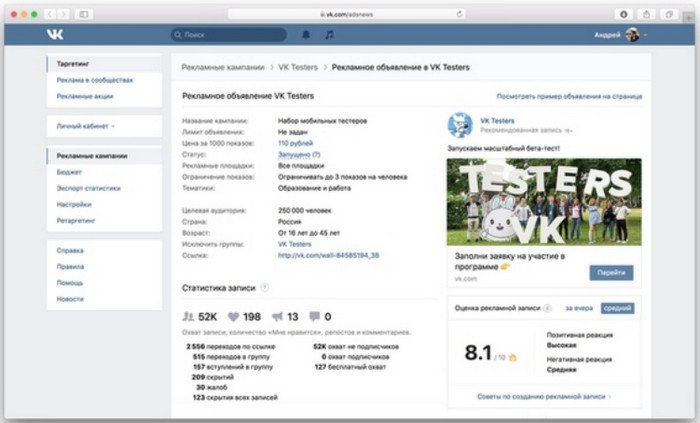This screenshot has height=423, width=700.
Task: Click Андрей profile avatar in header
Action: (632, 34)
